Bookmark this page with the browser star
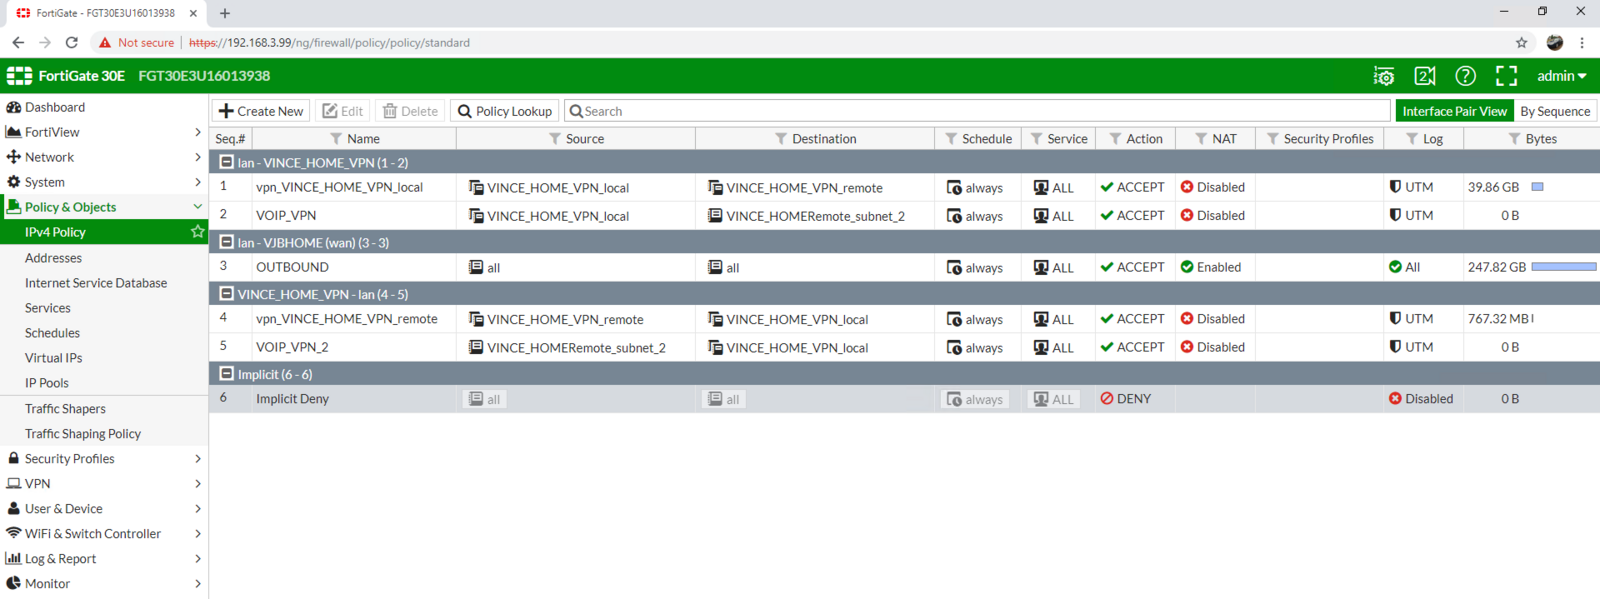The width and height of the screenshot is (1600, 599). coord(1521,43)
